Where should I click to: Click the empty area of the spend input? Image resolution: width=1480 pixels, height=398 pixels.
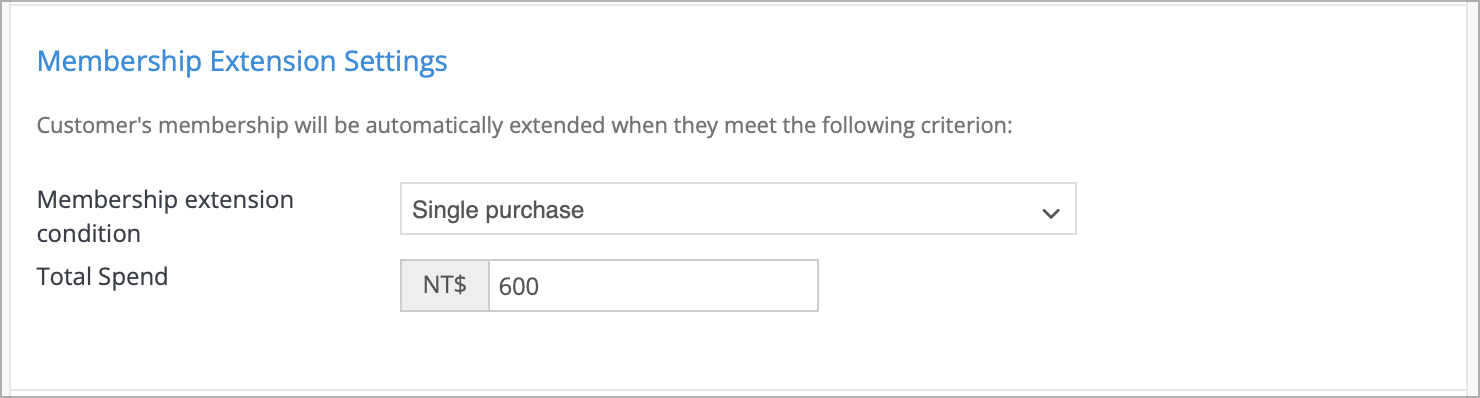tap(680, 286)
